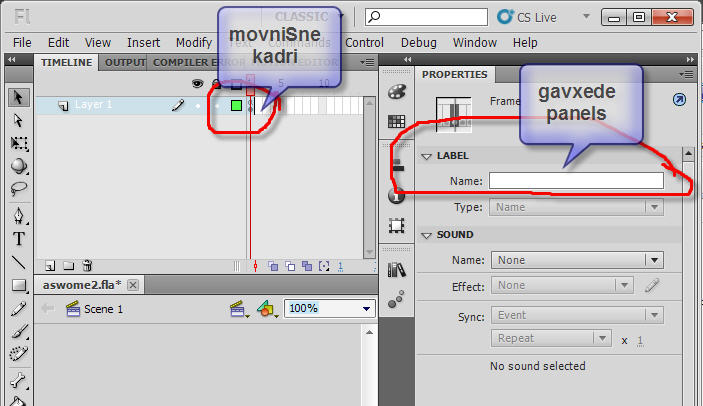
Task: Click the Properties help arrow icon
Action: point(680,99)
